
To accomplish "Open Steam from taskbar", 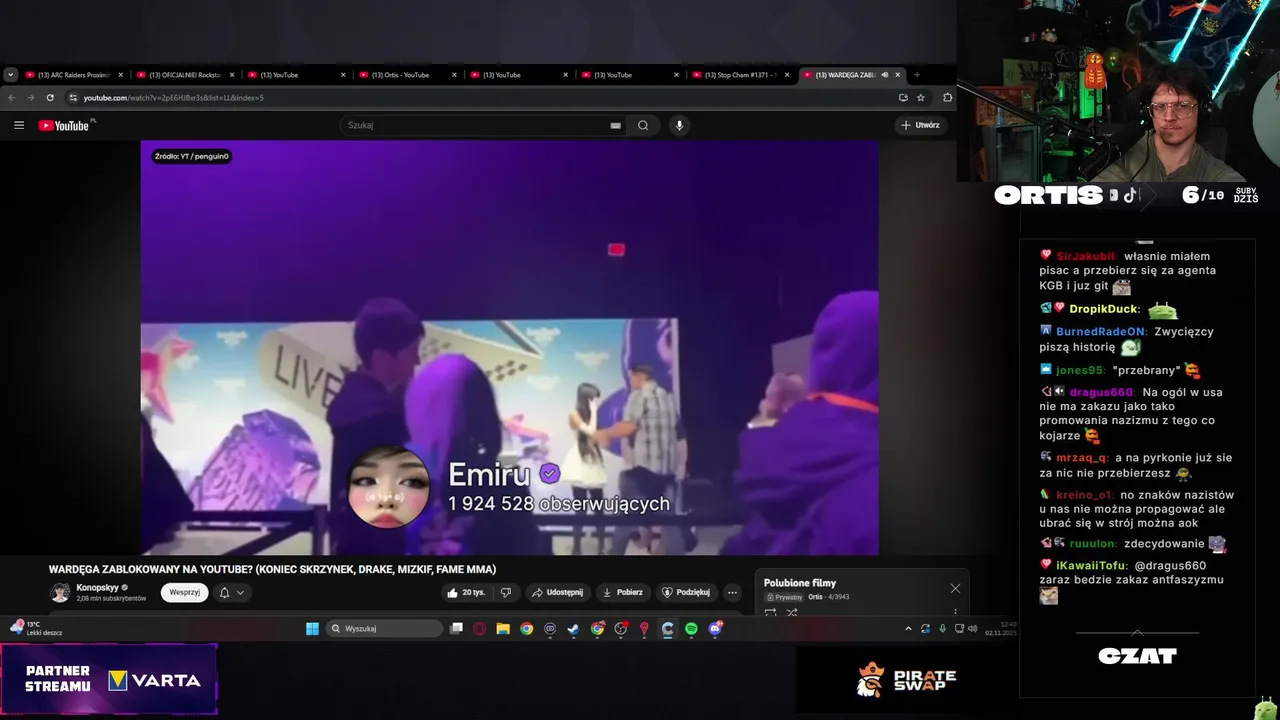I will tap(573, 628).
